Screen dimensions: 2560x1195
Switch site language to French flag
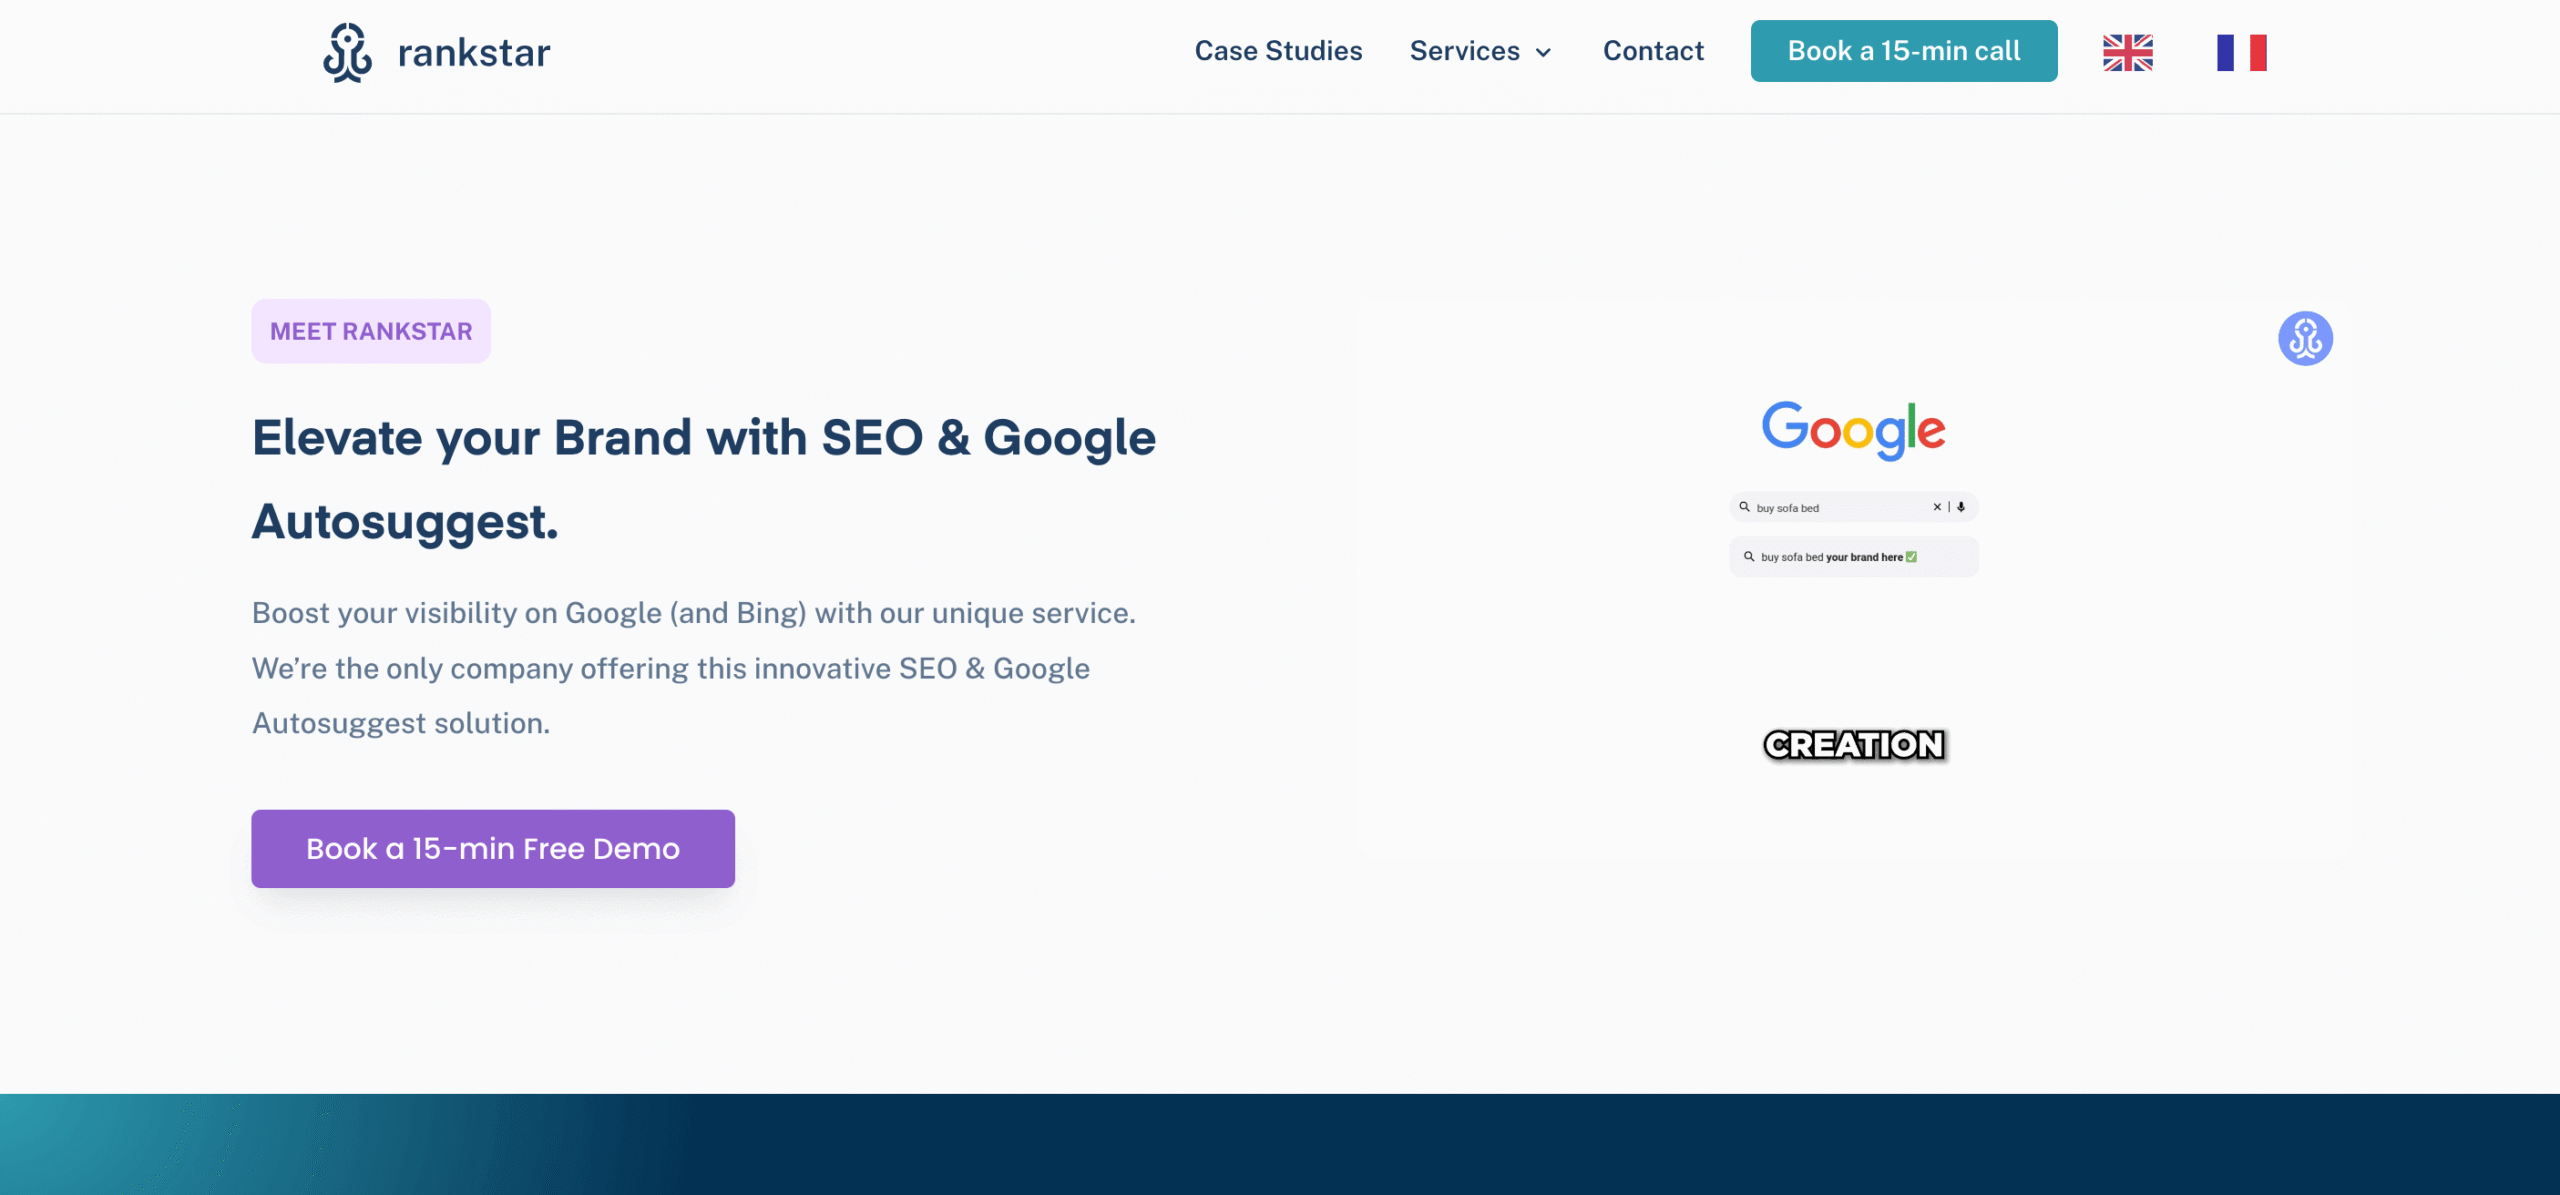pyautogui.click(x=2241, y=52)
